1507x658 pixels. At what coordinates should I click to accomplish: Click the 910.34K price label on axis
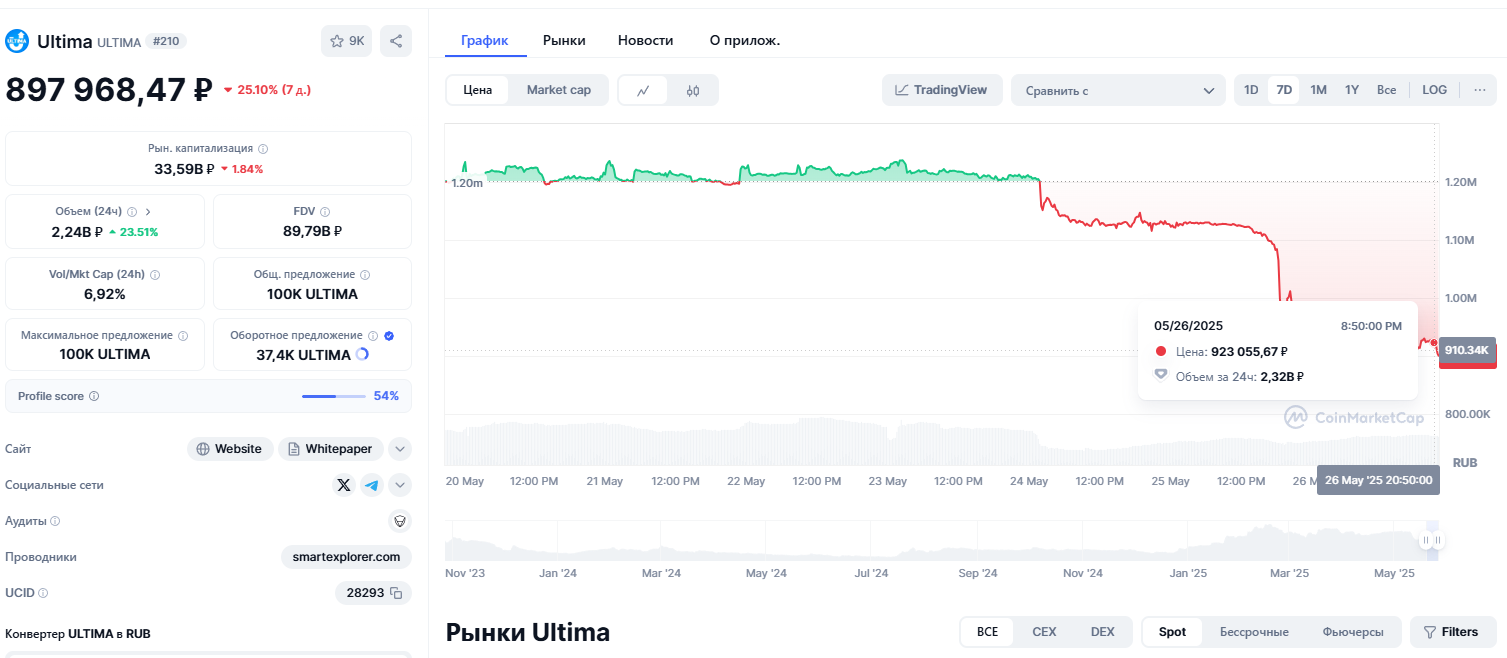(1467, 351)
